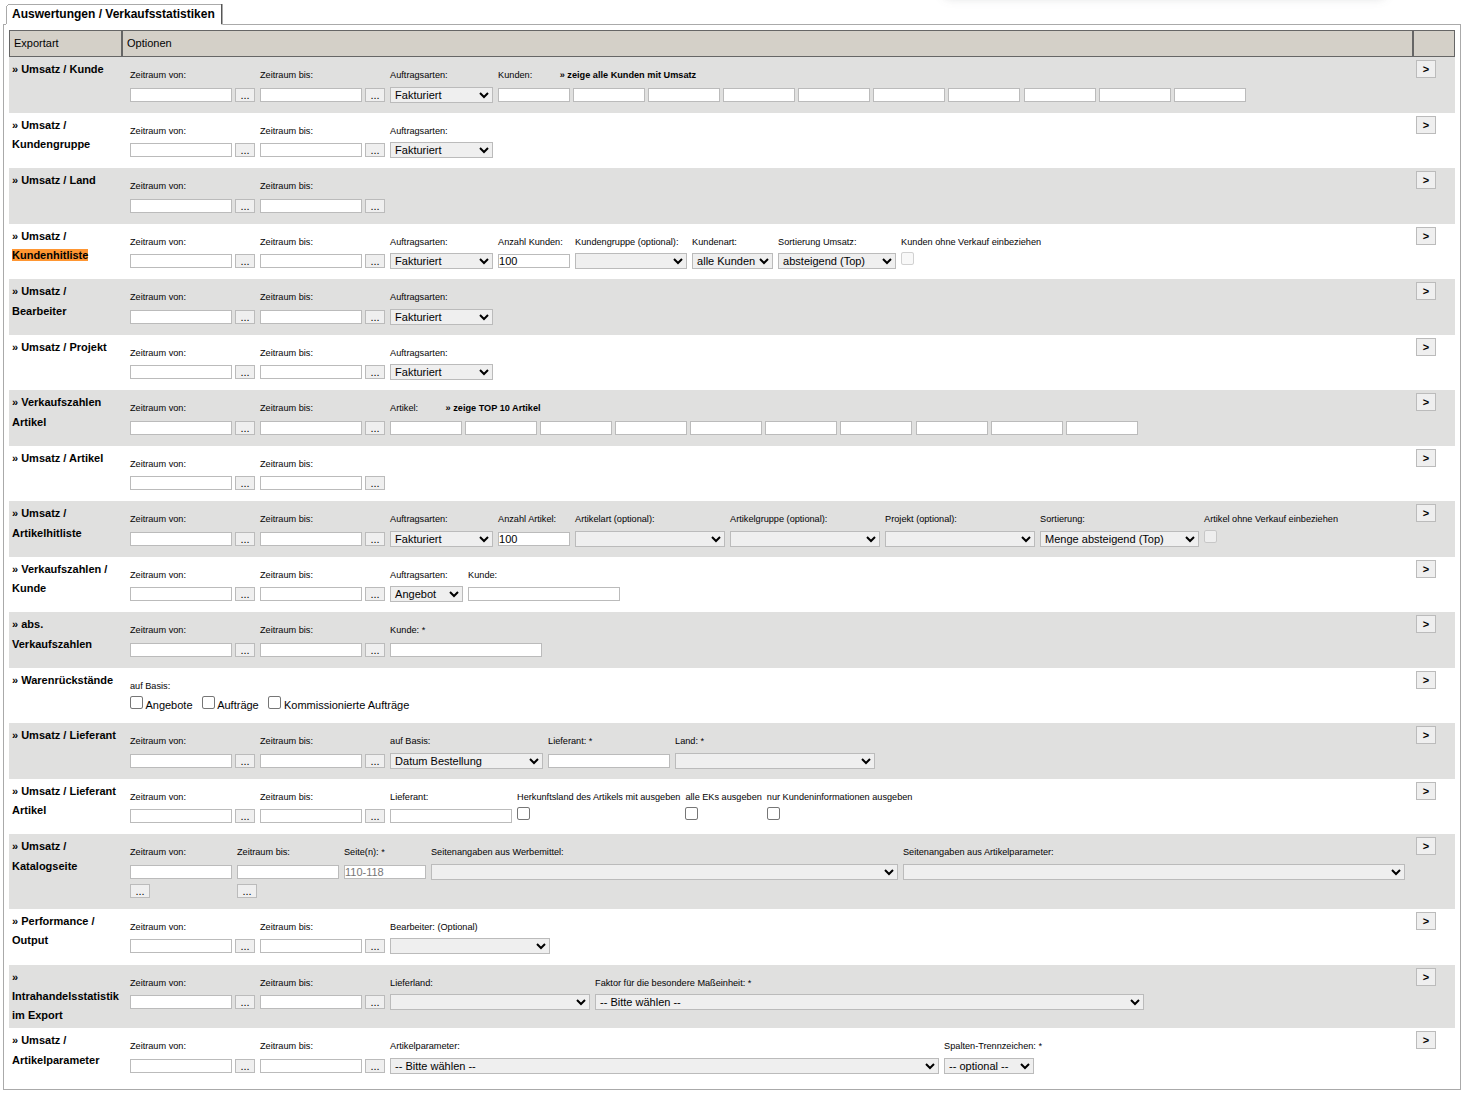
Task: Tick the Kommissionierte Aufträge checkbox
Action: [x=275, y=703]
